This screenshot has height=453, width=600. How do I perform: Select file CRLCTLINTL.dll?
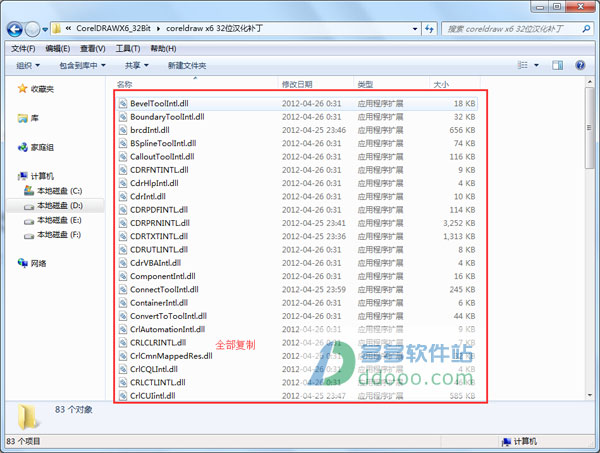pyautogui.click(x=298, y=382)
